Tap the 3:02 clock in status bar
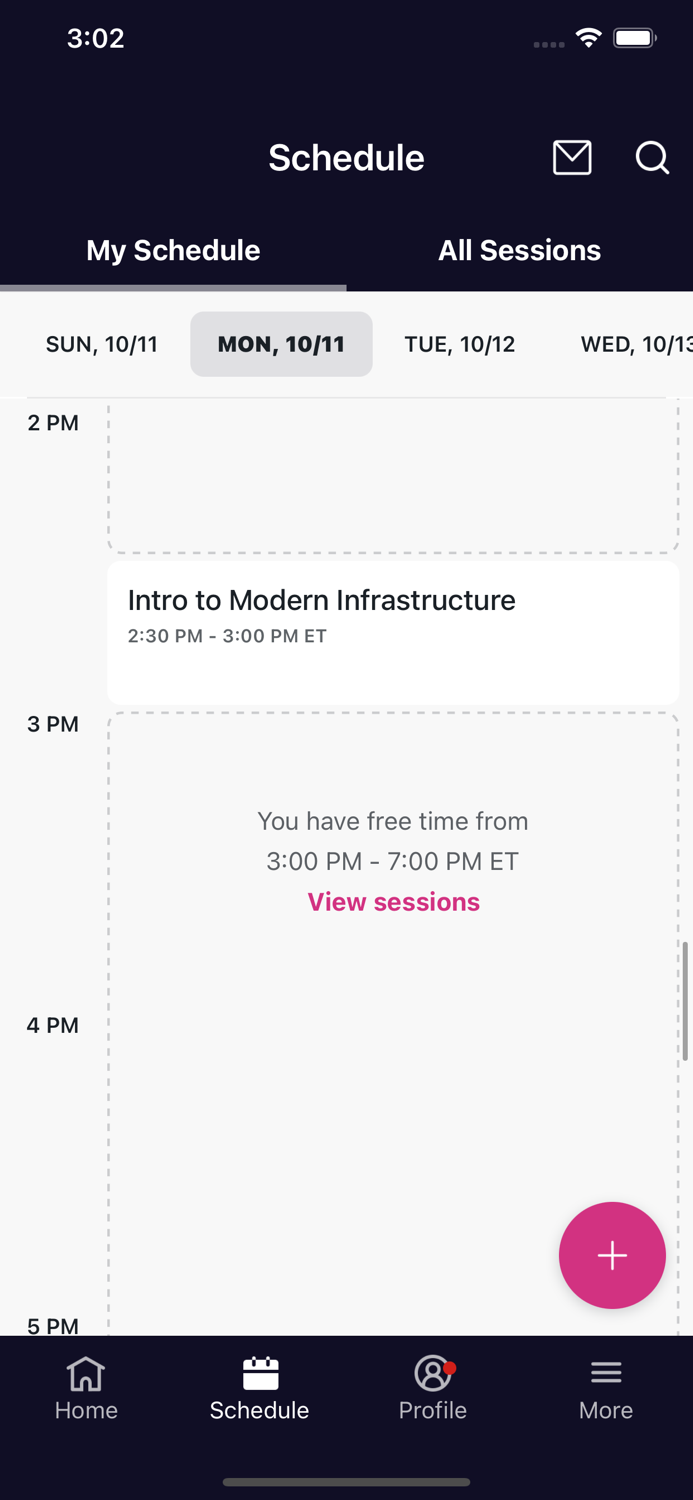The width and height of the screenshot is (693, 1500). click(x=96, y=38)
